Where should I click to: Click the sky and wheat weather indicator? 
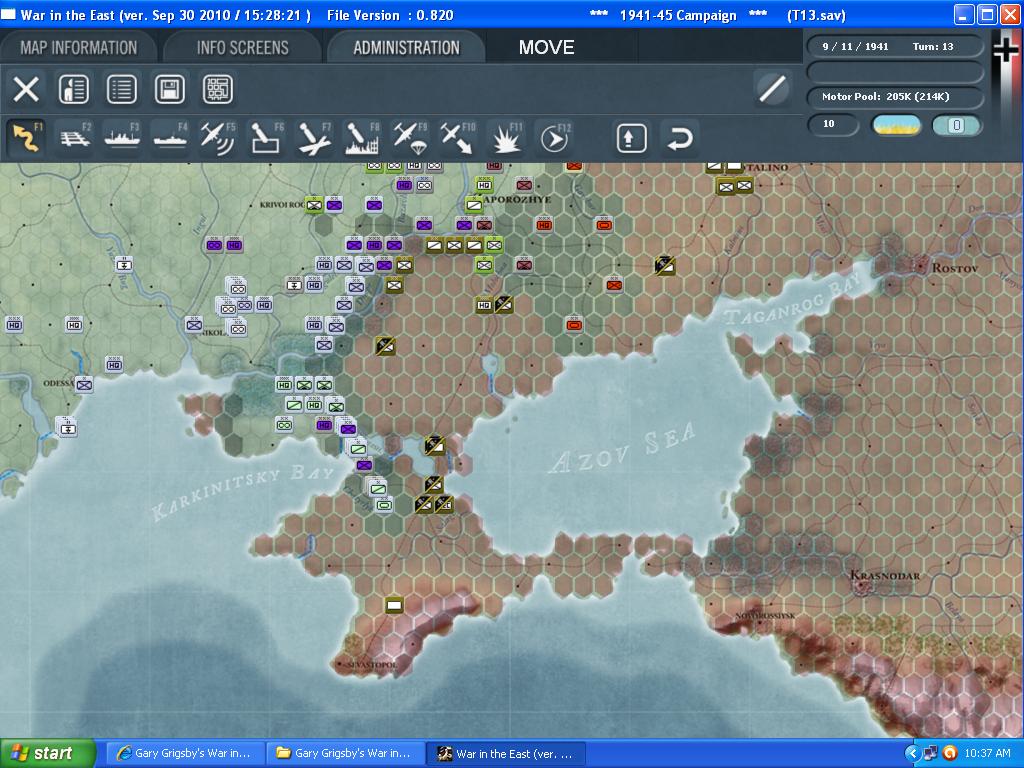pos(896,125)
